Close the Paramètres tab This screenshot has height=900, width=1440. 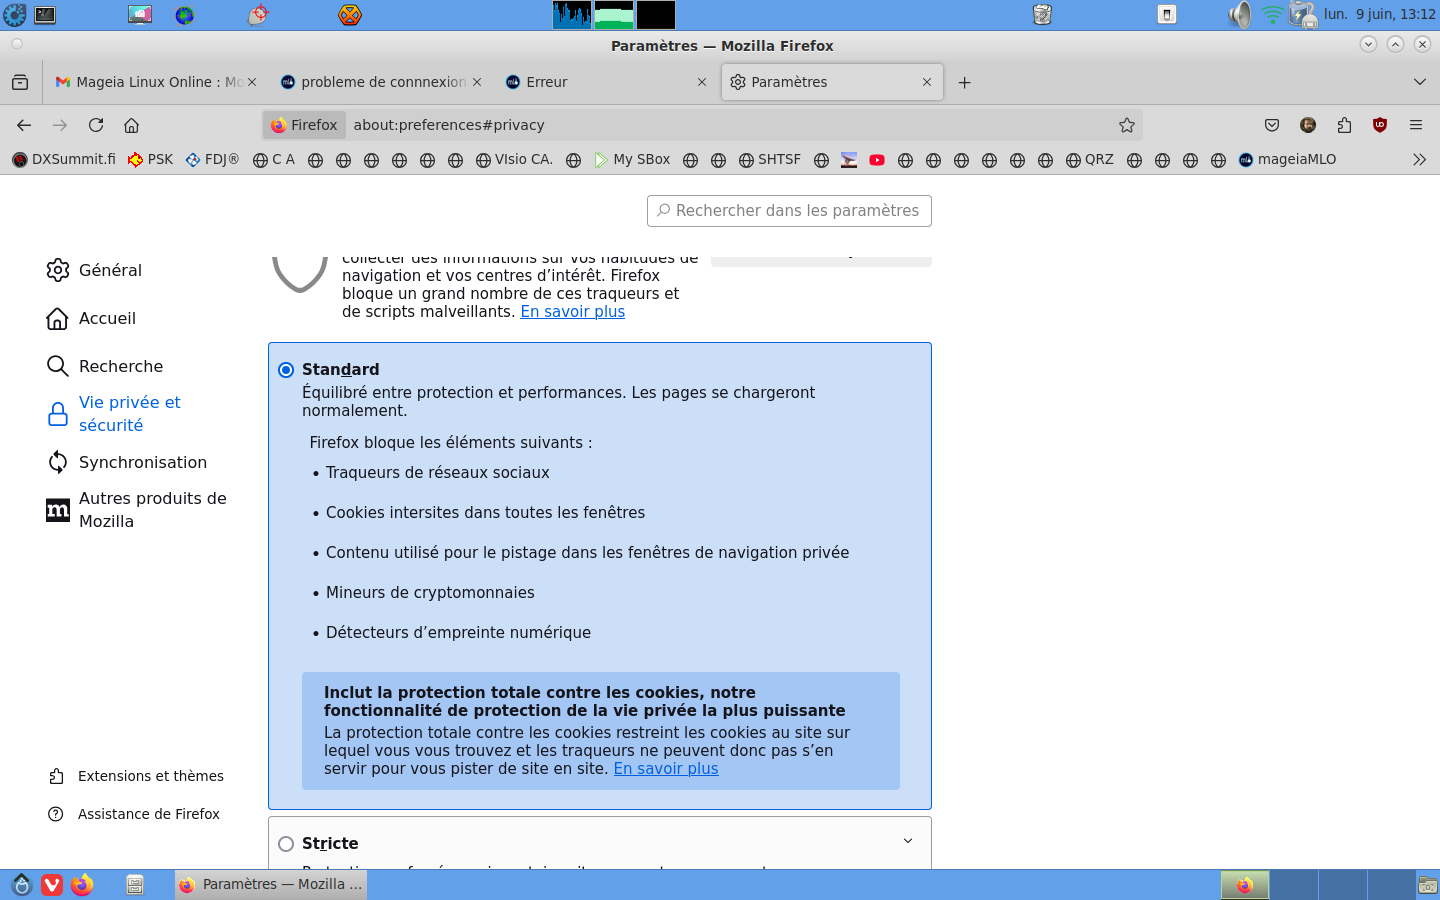927,82
